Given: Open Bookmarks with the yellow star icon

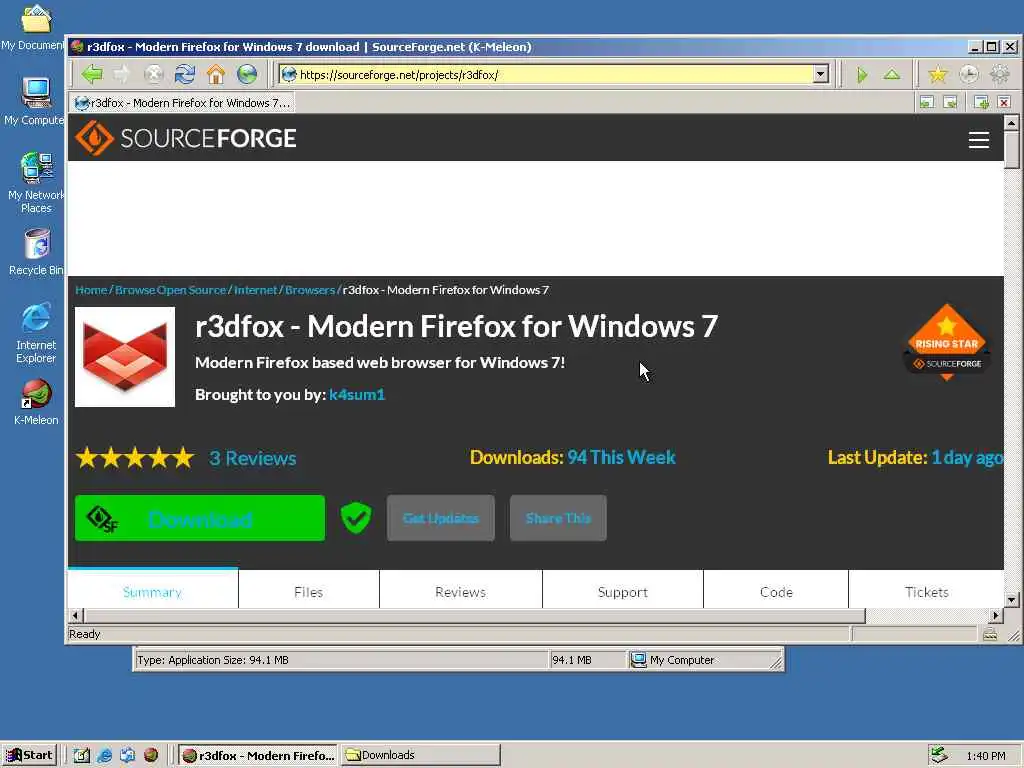Looking at the screenshot, I should click(938, 75).
